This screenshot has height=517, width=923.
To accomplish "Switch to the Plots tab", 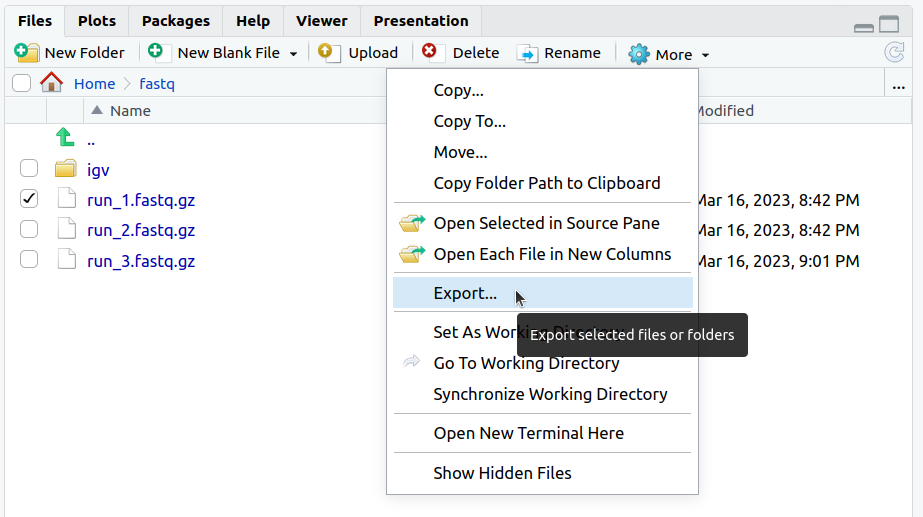I will click(97, 21).
